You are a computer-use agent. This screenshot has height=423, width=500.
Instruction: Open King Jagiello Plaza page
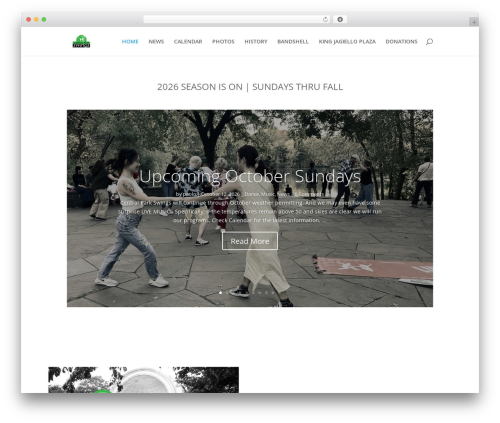347,42
